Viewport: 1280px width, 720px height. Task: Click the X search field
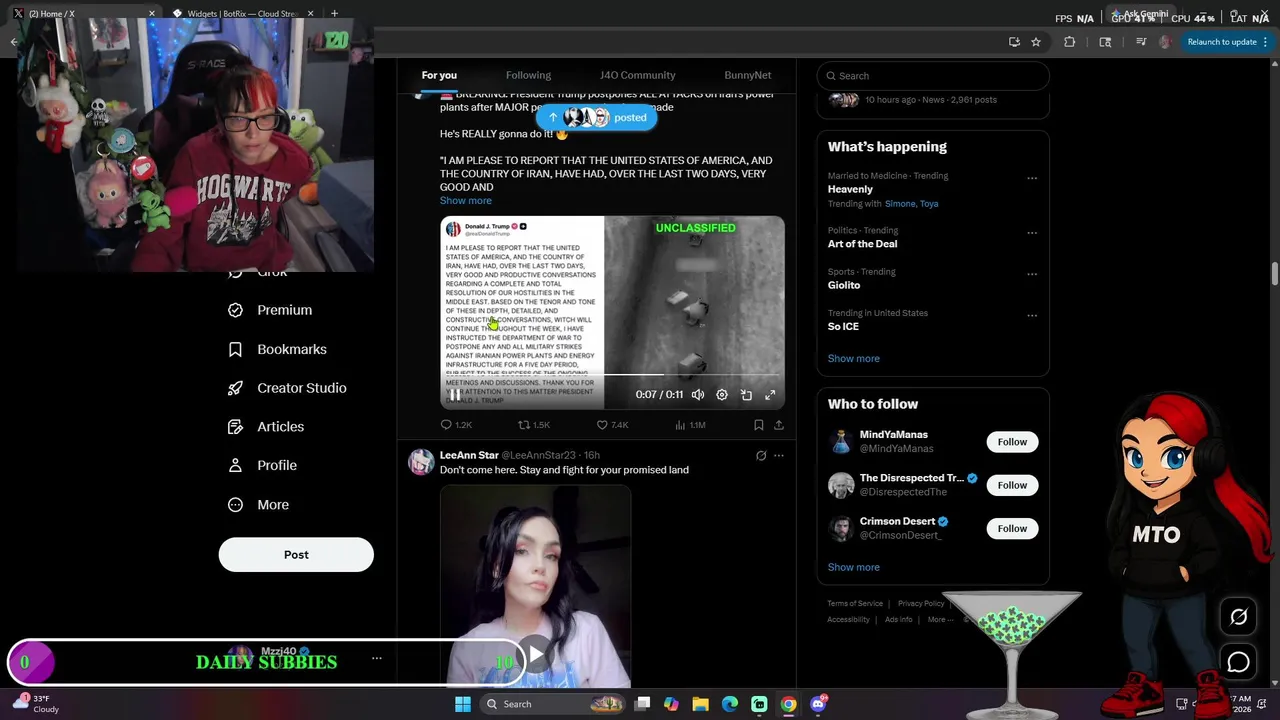click(x=933, y=76)
